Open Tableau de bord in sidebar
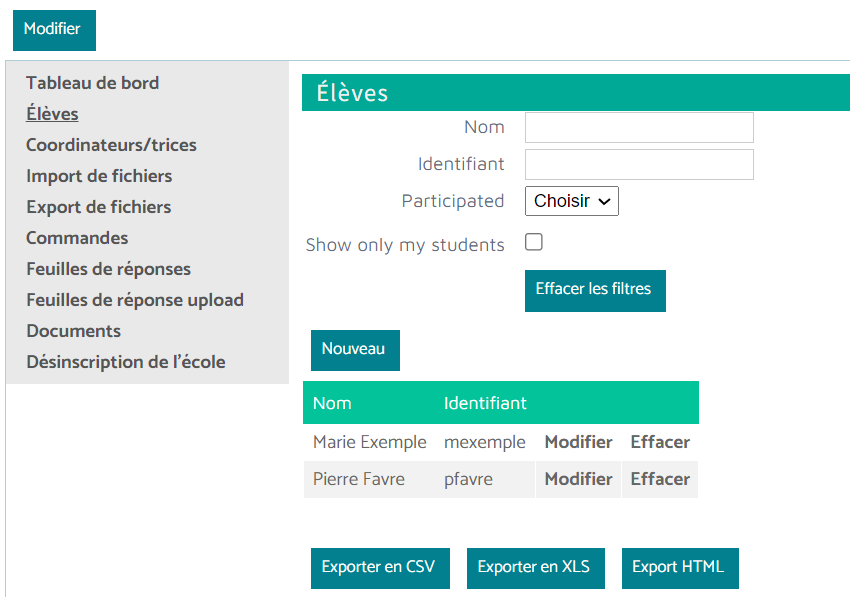Viewport: 850px width, 597px height. pos(92,83)
